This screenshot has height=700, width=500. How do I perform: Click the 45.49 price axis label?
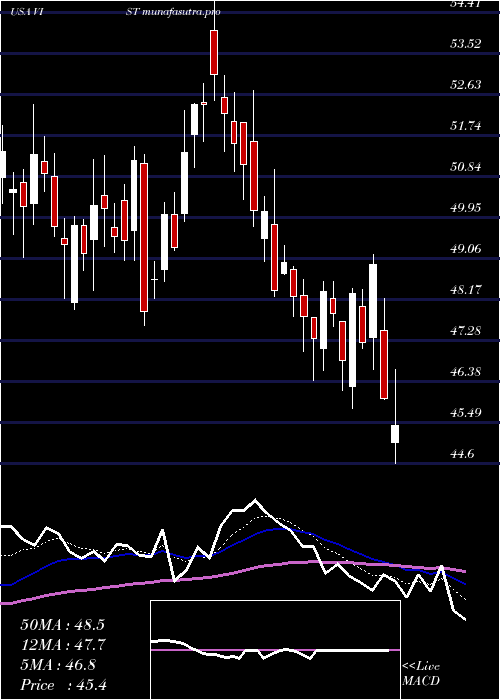[466, 412]
